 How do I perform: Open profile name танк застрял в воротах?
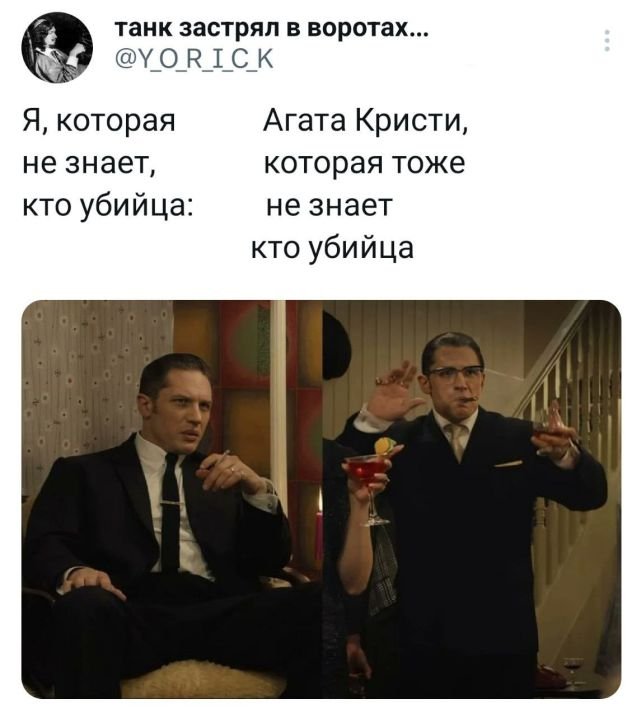pyautogui.click(x=271, y=30)
